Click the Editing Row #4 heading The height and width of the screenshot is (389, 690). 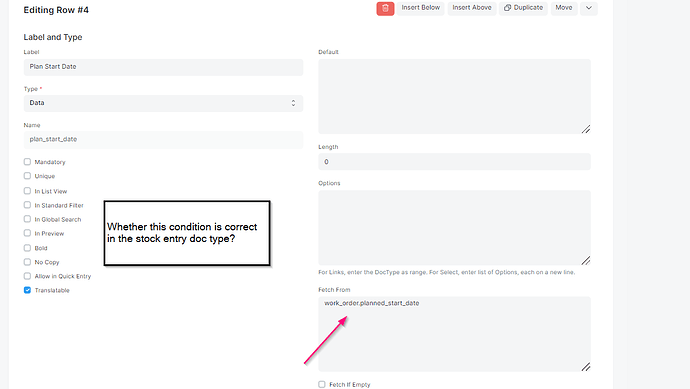(x=56, y=10)
